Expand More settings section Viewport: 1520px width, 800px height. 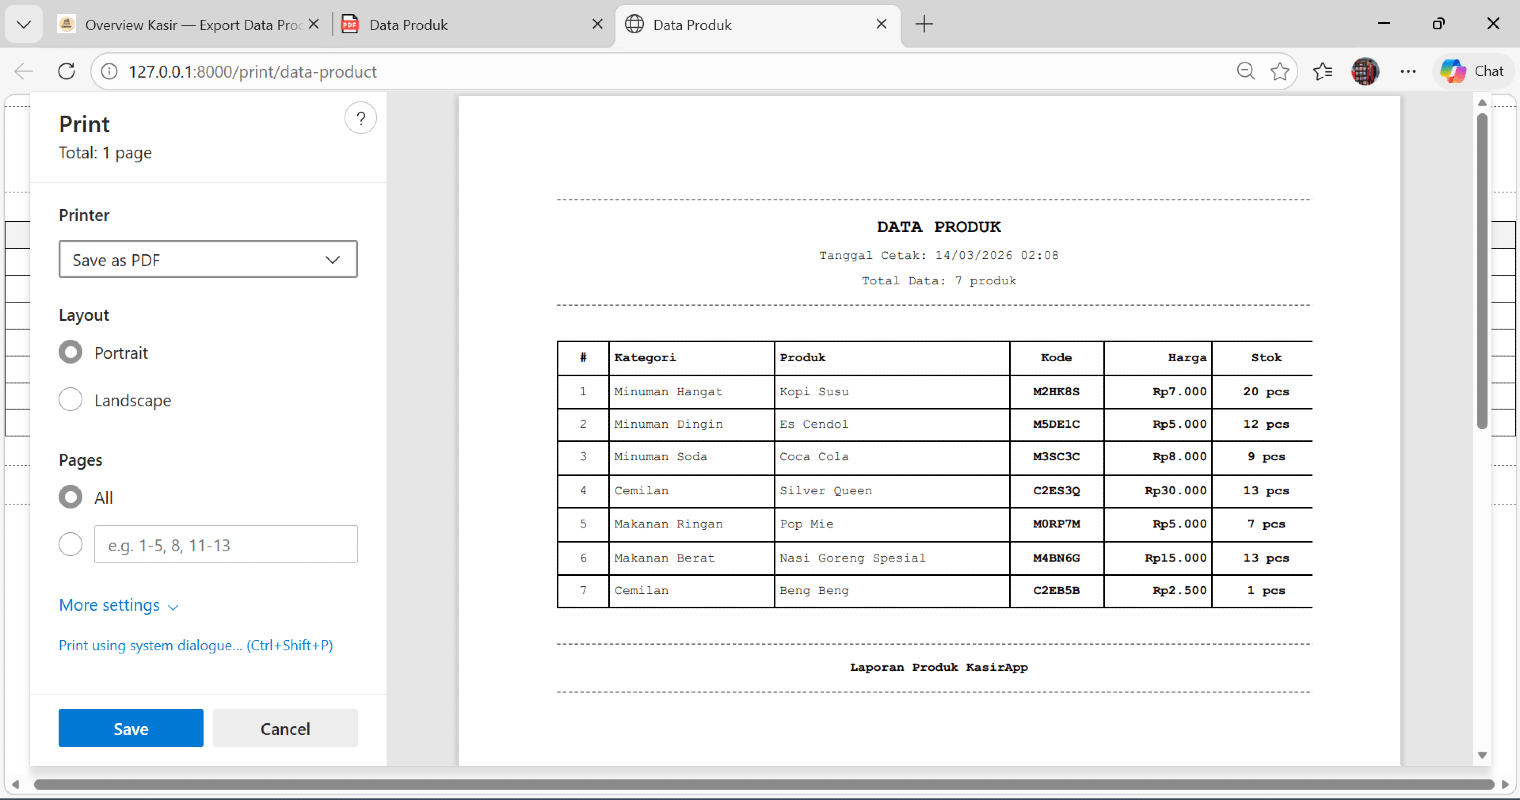[x=118, y=605]
